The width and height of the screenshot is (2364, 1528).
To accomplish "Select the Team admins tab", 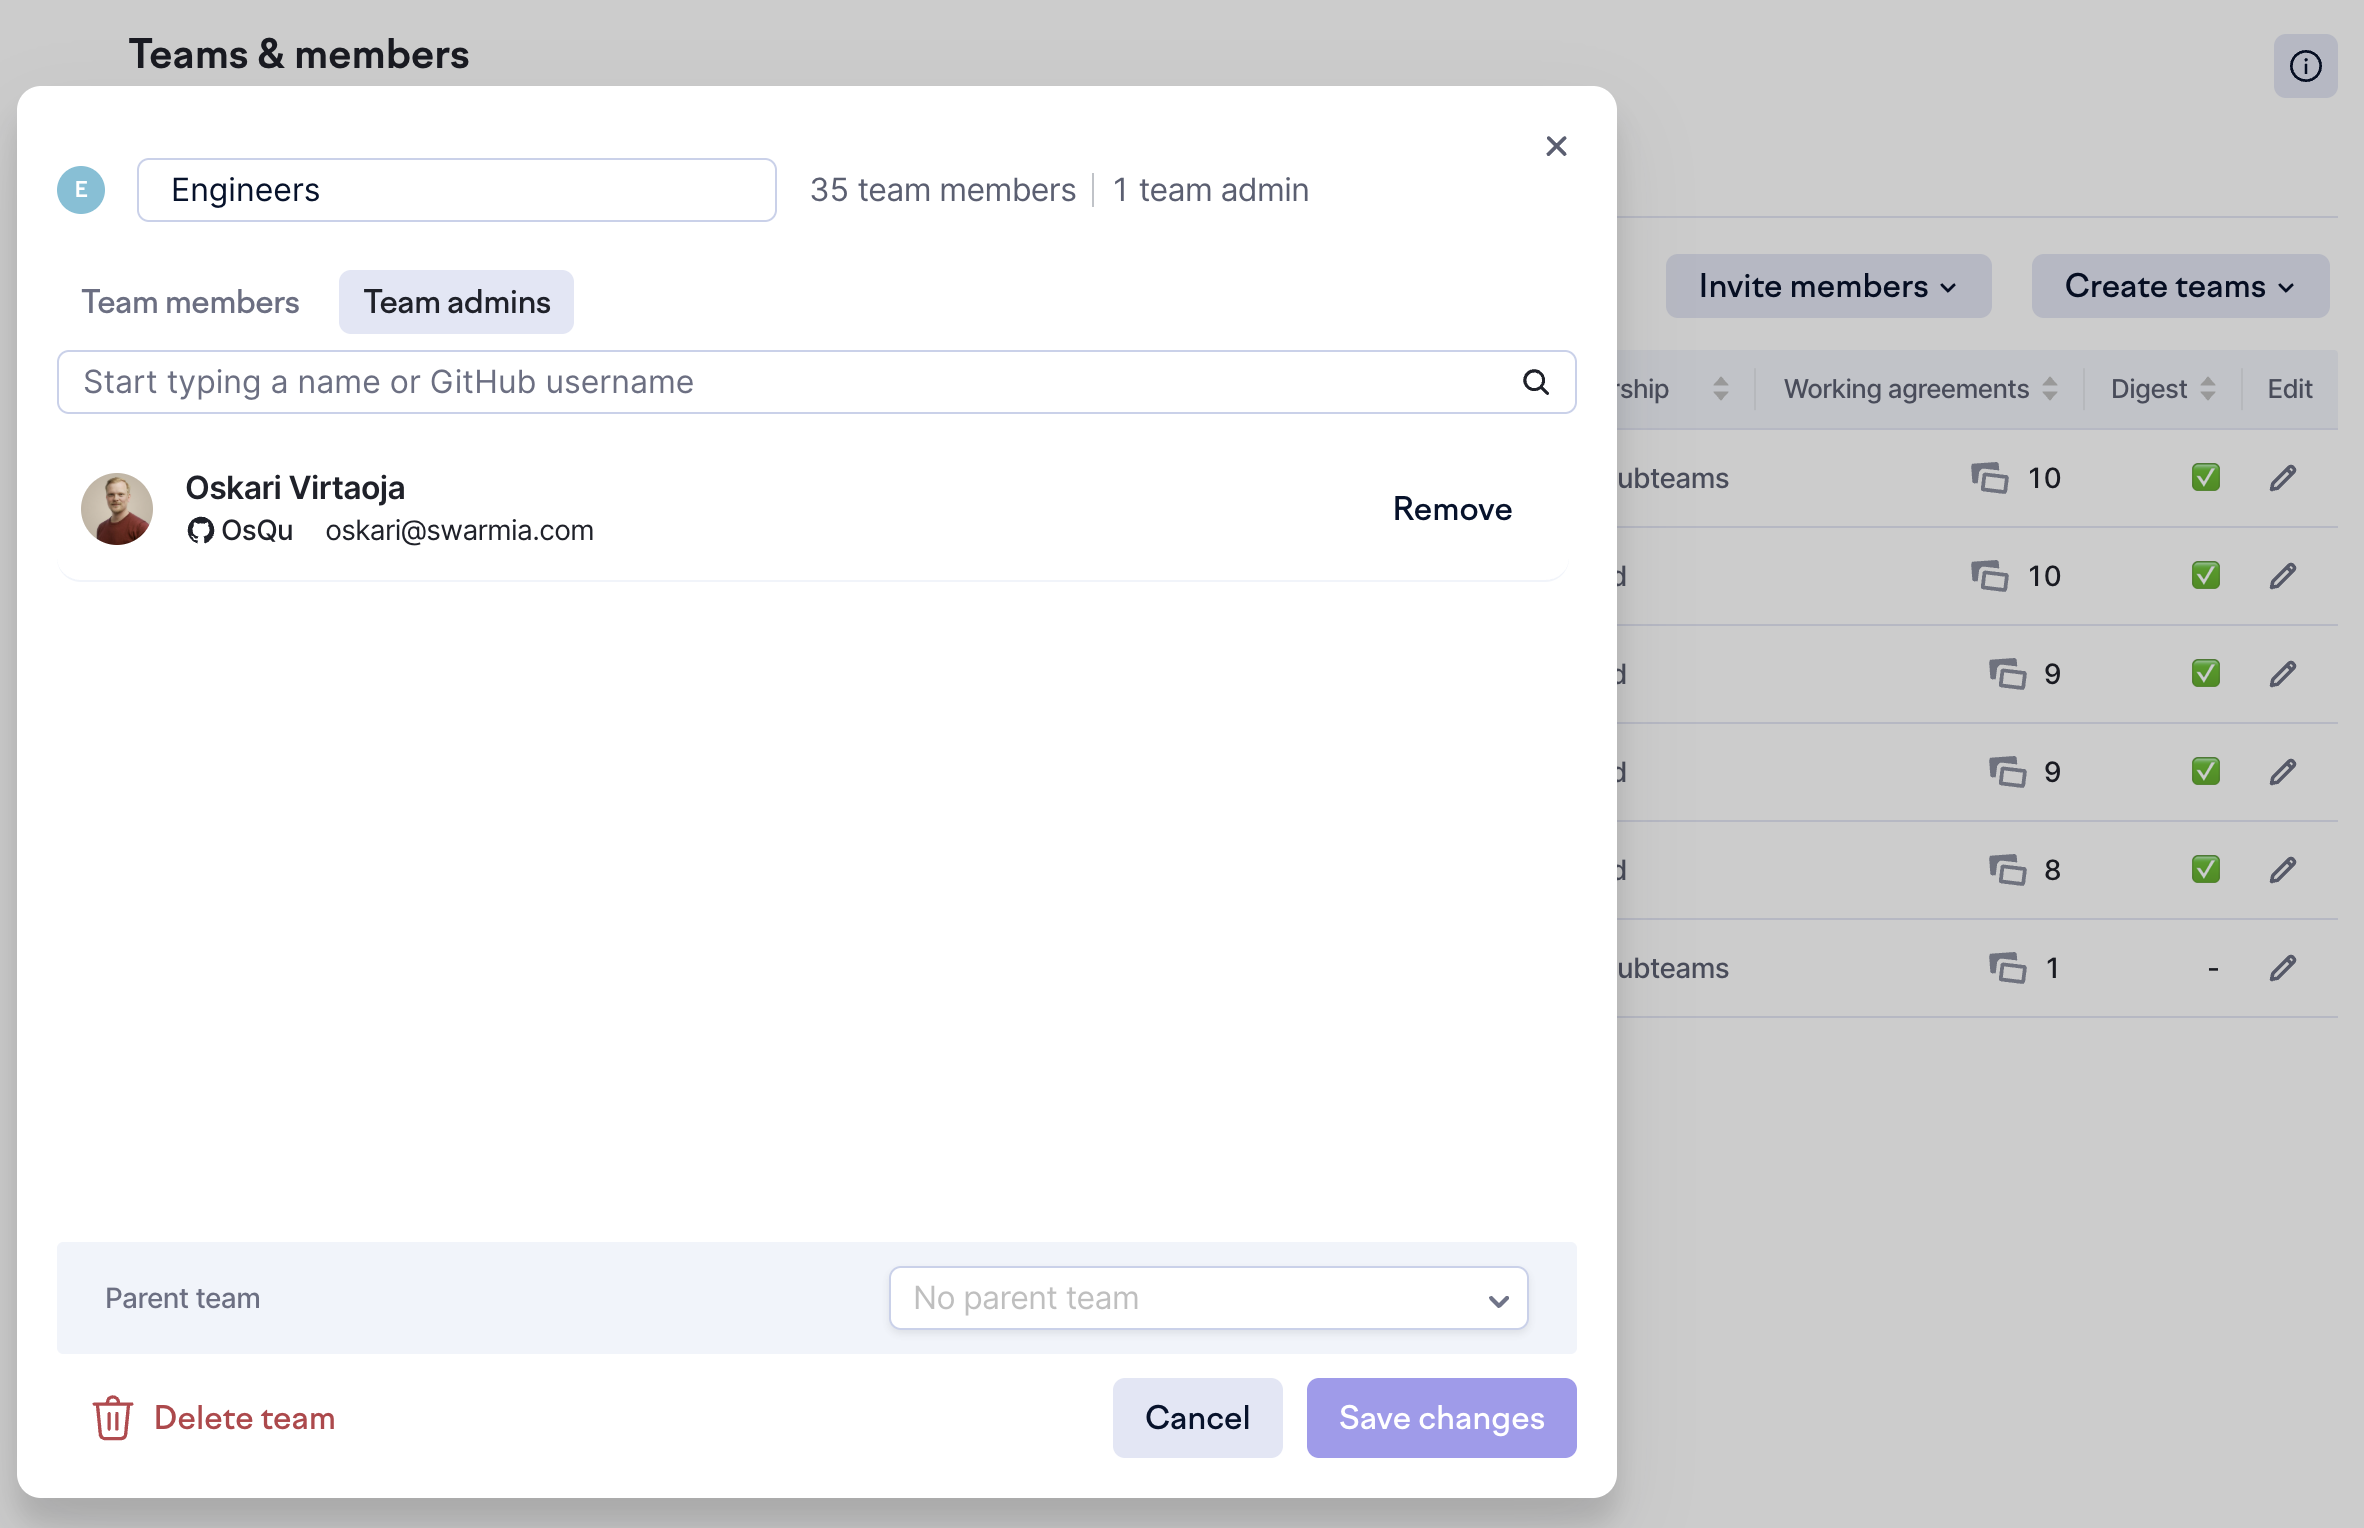I will [456, 302].
